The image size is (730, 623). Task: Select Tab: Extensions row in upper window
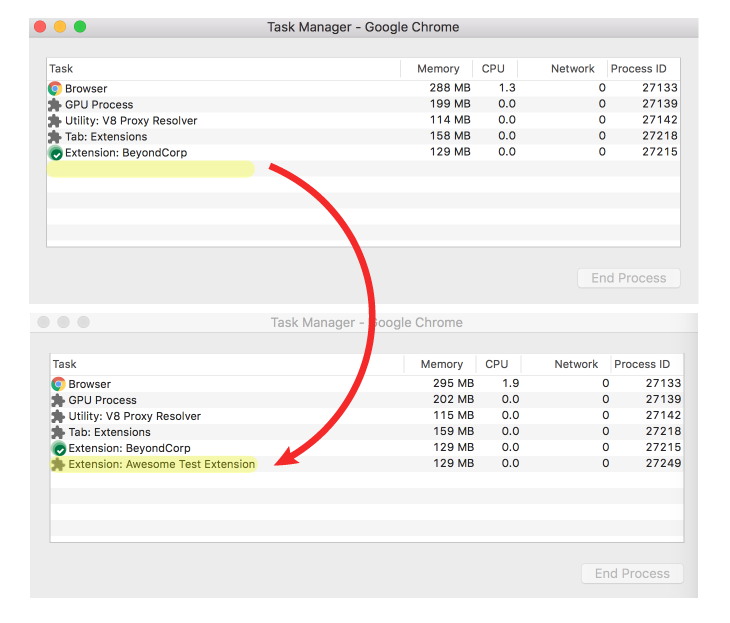tap(363, 136)
